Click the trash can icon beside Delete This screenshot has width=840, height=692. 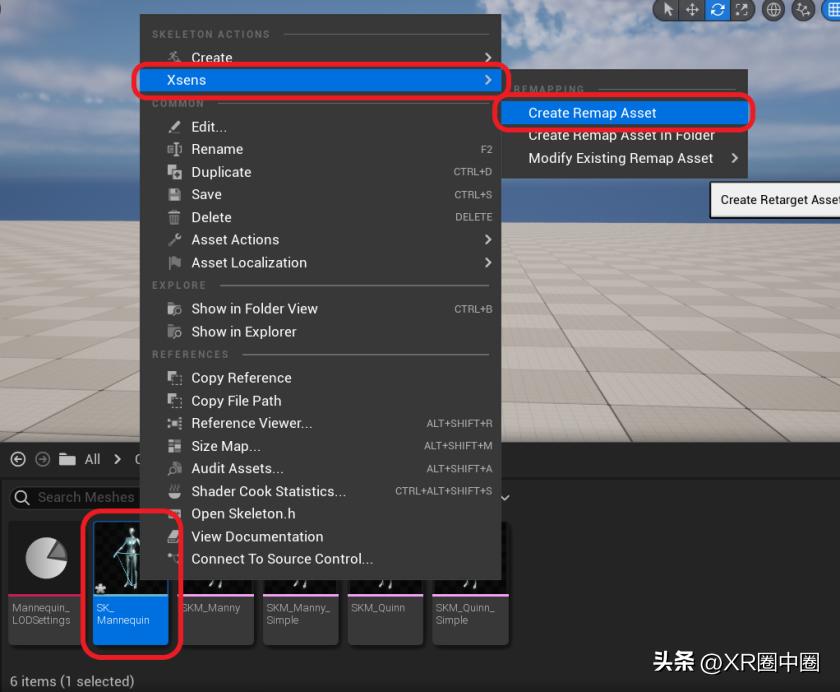coord(174,217)
